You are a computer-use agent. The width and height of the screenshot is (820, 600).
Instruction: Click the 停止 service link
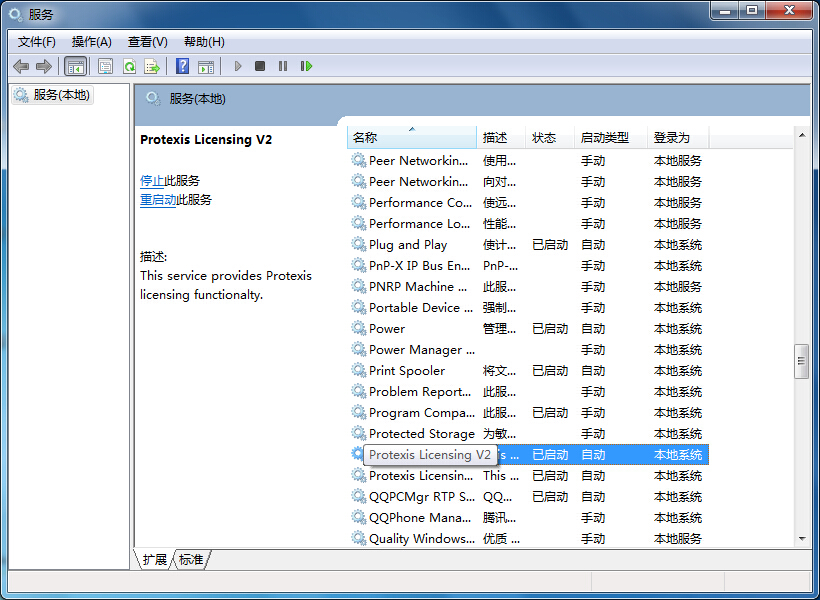(x=152, y=181)
